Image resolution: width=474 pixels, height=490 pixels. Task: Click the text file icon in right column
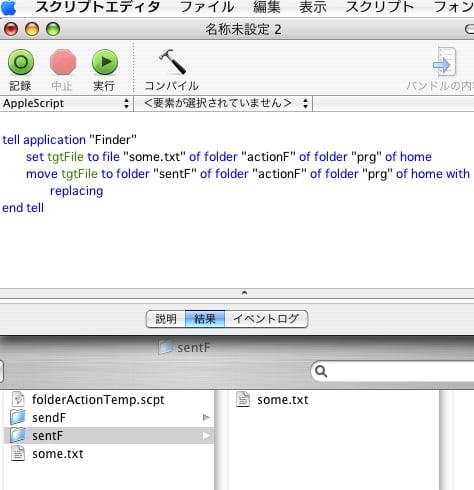click(x=243, y=399)
